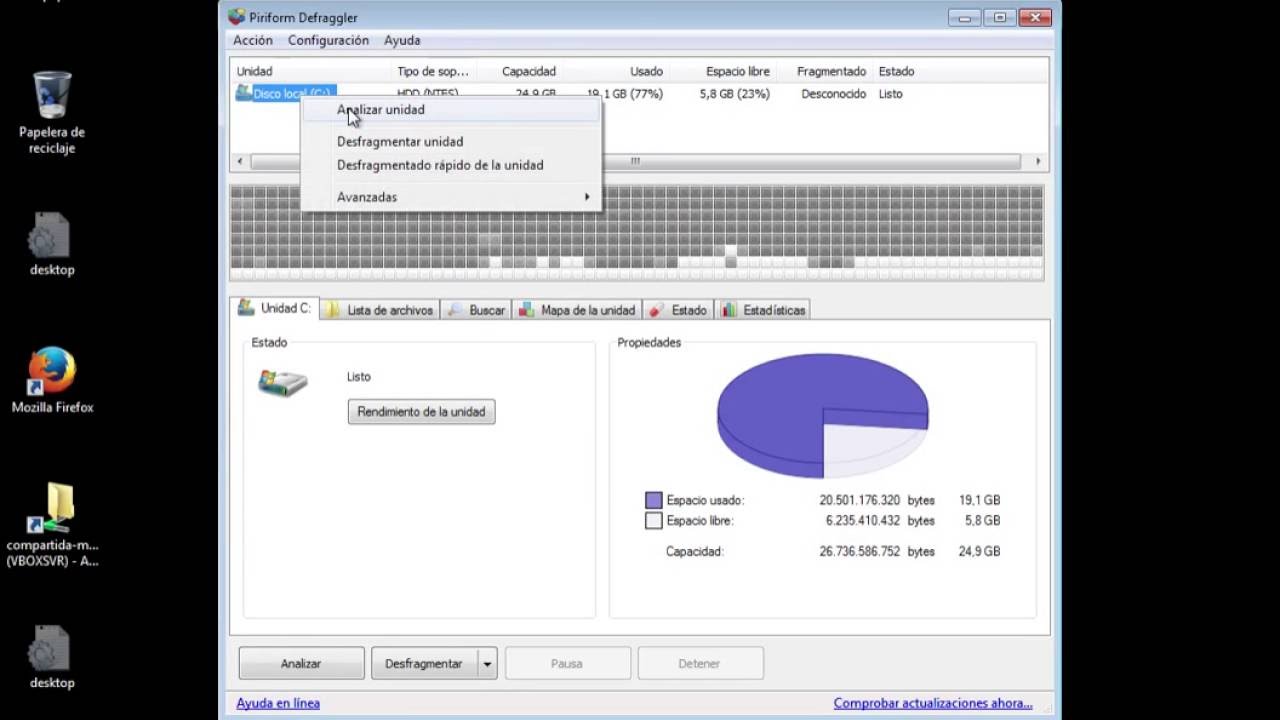Choose Desfragmentar unidad from context menu

click(451, 142)
